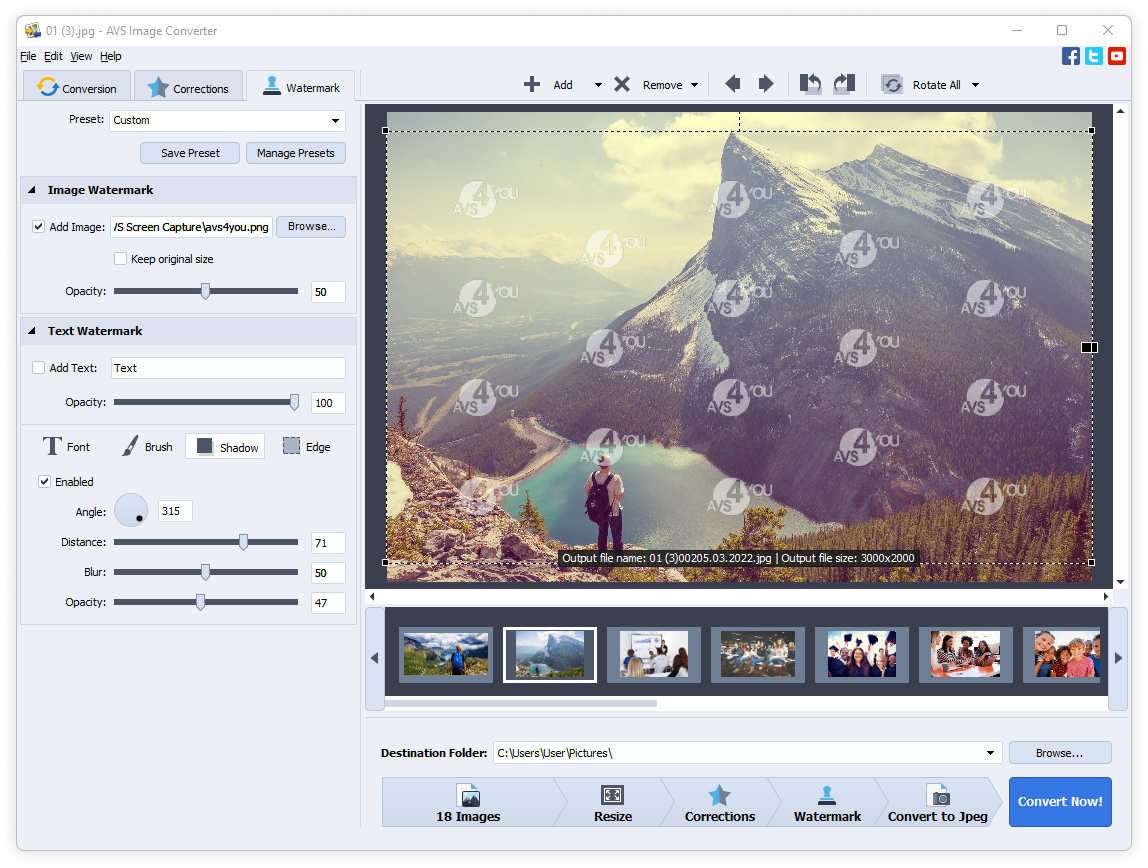Open the Preset Custom dropdown

pos(227,121)
